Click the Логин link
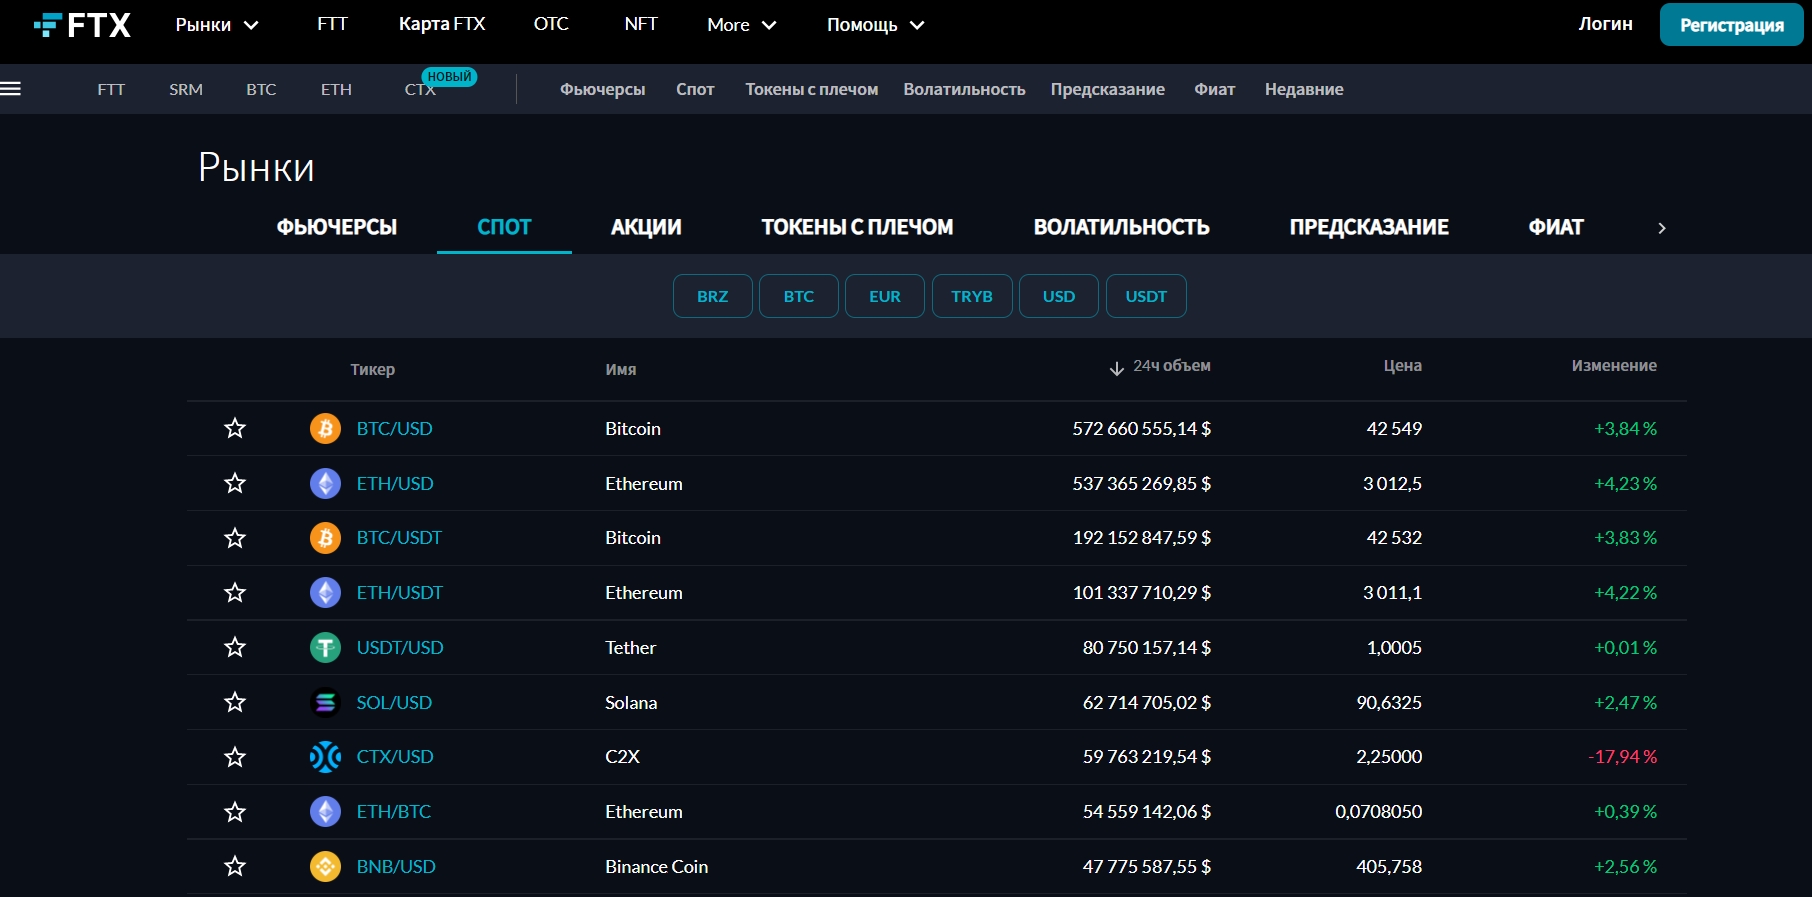This screenshot has height=897, width=1812. coord(1605,24)
